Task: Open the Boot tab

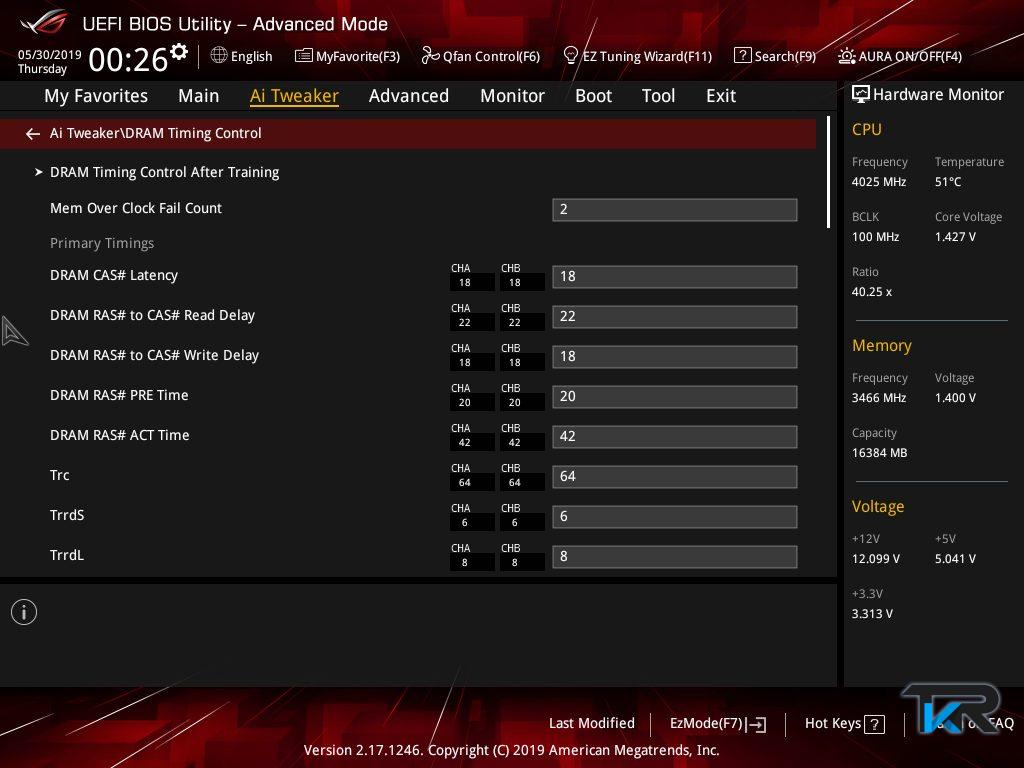Action: tap(594, 96)
